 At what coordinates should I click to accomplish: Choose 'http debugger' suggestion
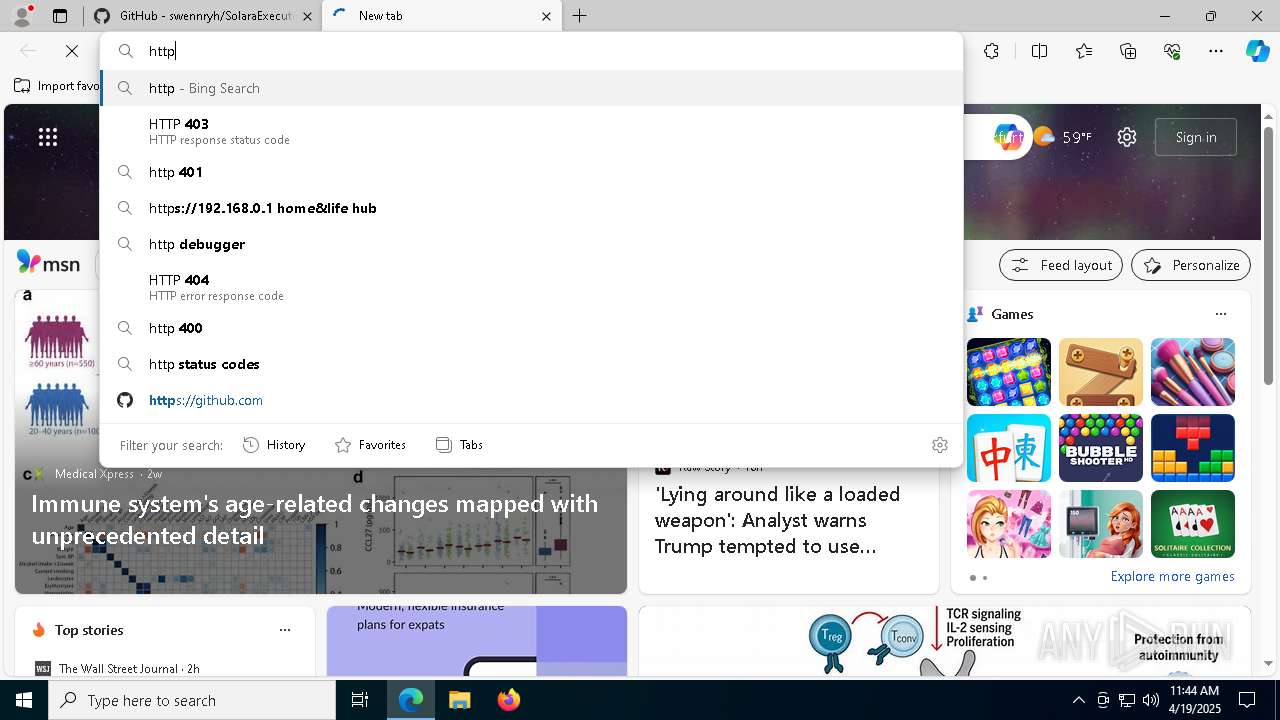531,244
